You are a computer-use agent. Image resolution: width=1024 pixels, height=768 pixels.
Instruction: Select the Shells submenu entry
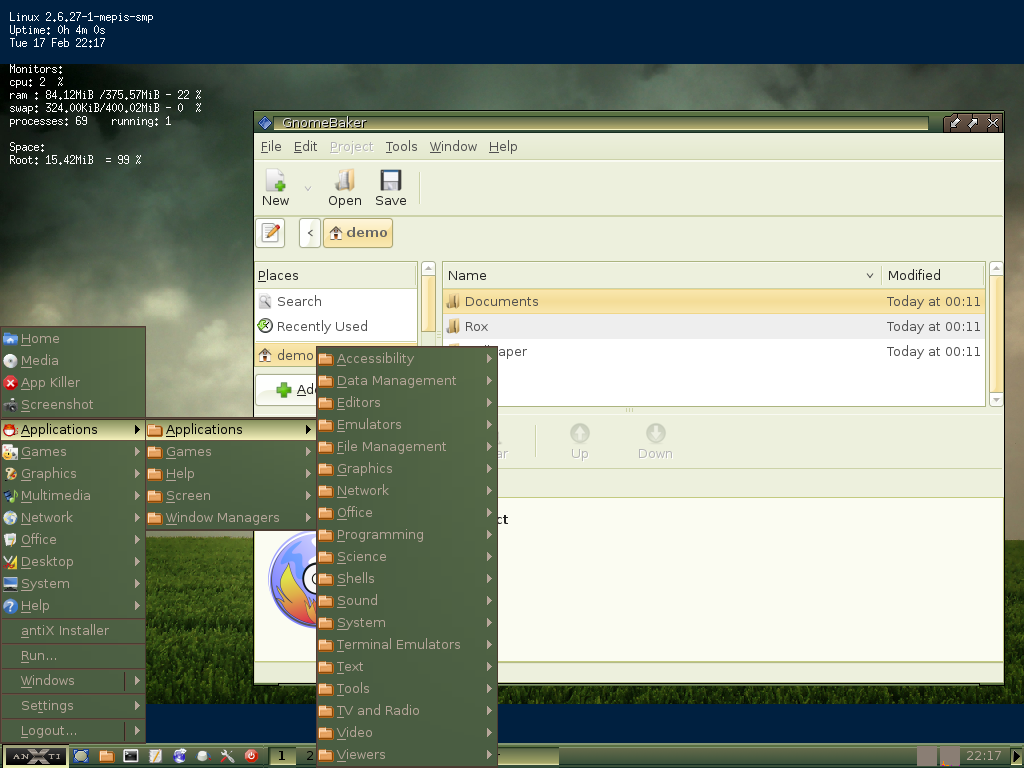coord(406,579)
